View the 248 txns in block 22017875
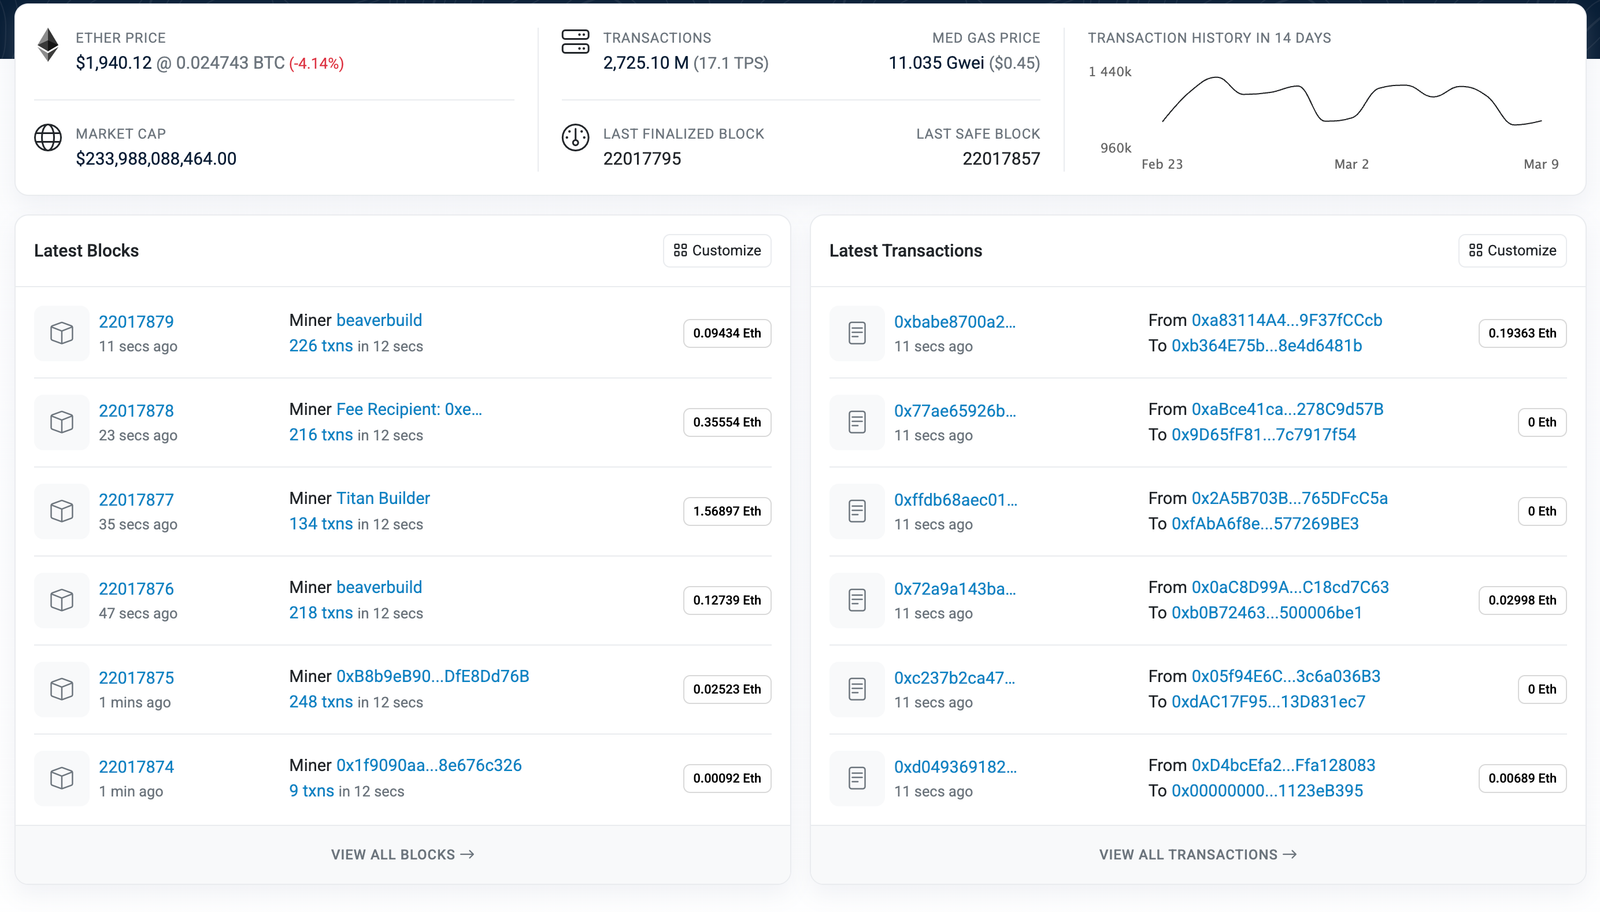 [321, 702]
